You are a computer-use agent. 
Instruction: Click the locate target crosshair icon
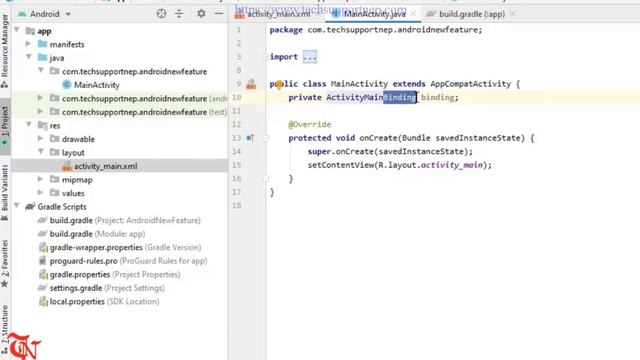coord(161,14)
